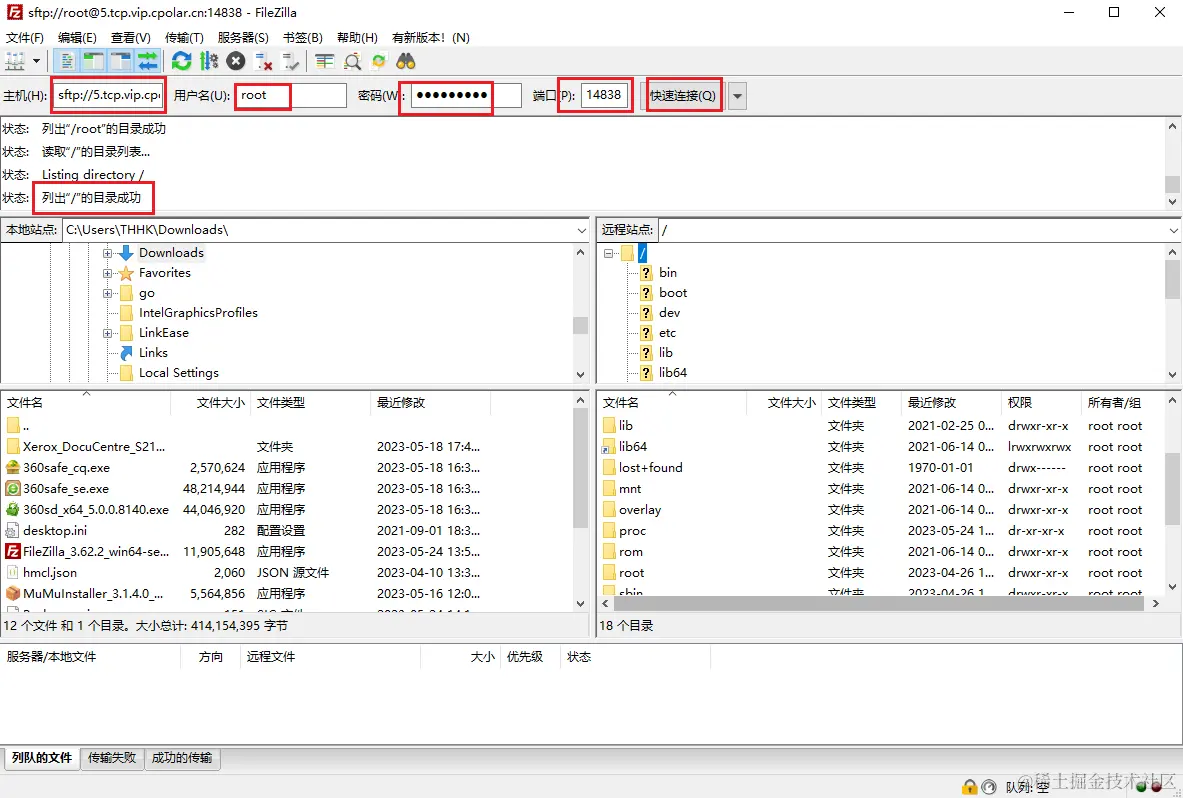1183x798 pixels.
Task: Switch to the 传输失败 tab
Action: [x=112, y=757]
